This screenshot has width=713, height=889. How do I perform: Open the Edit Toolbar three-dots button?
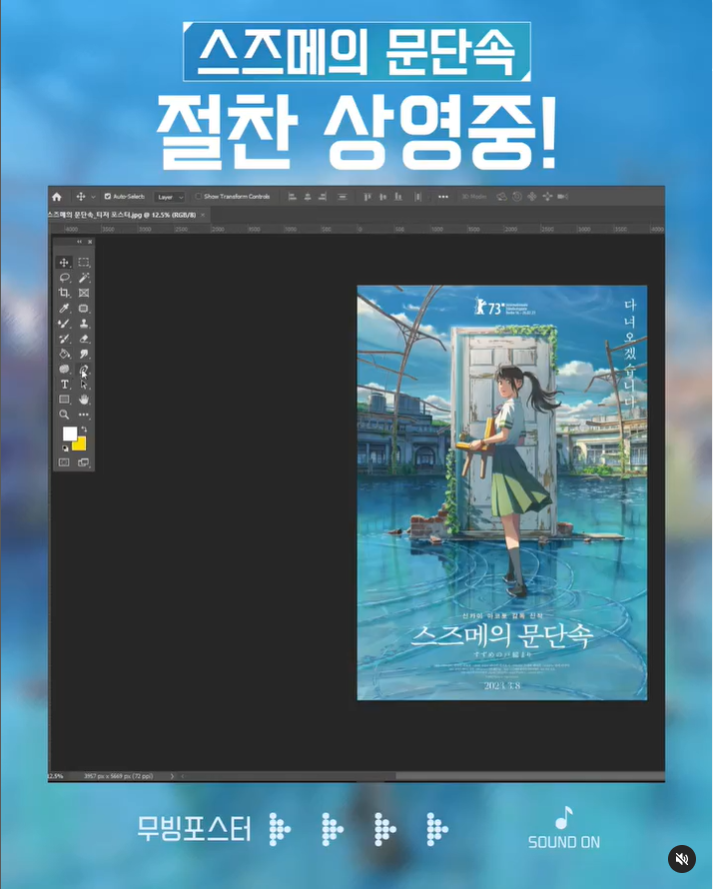click(x=84, y=415)
